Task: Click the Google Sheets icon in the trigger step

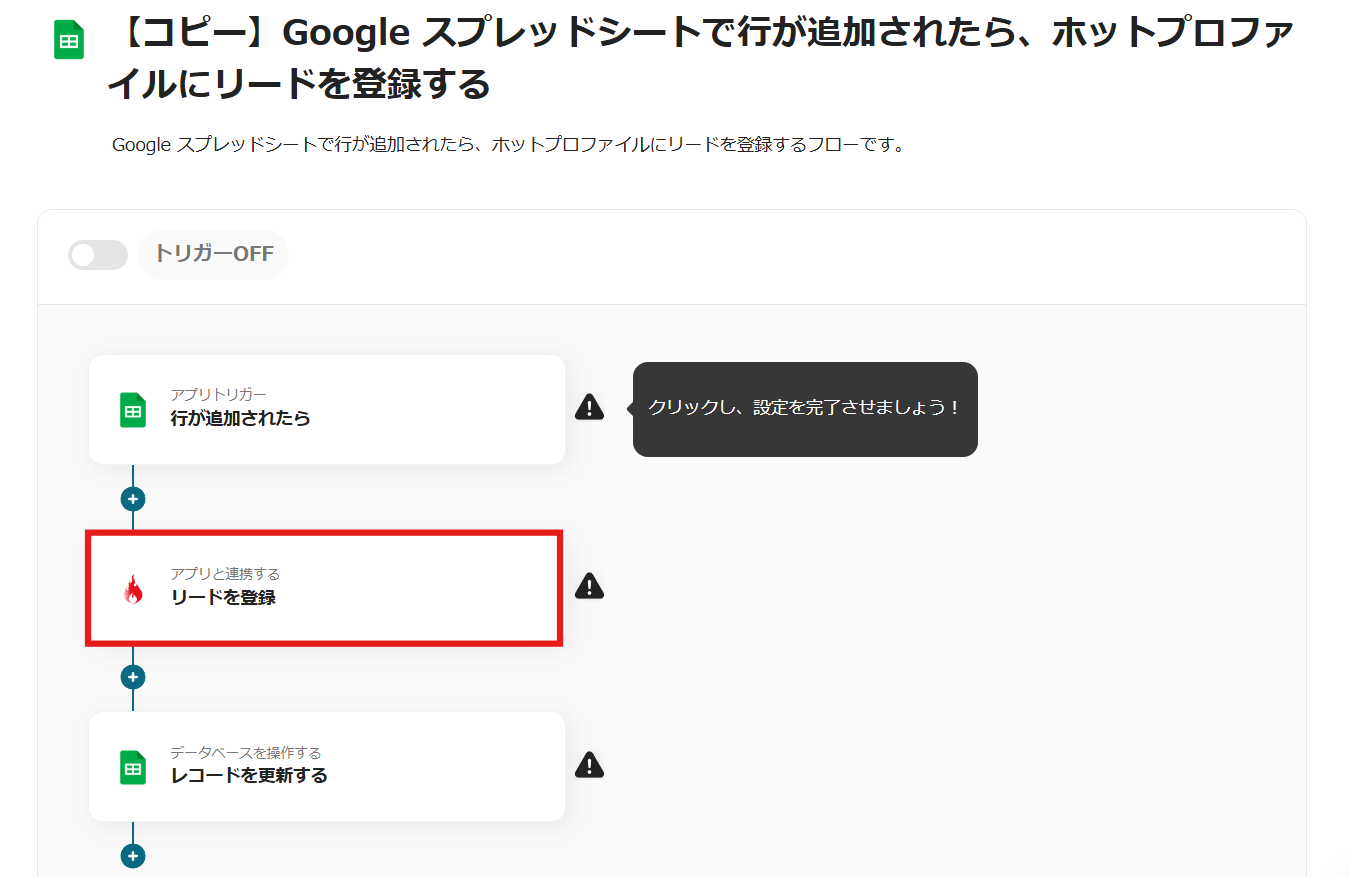Action: click(133, 410)
